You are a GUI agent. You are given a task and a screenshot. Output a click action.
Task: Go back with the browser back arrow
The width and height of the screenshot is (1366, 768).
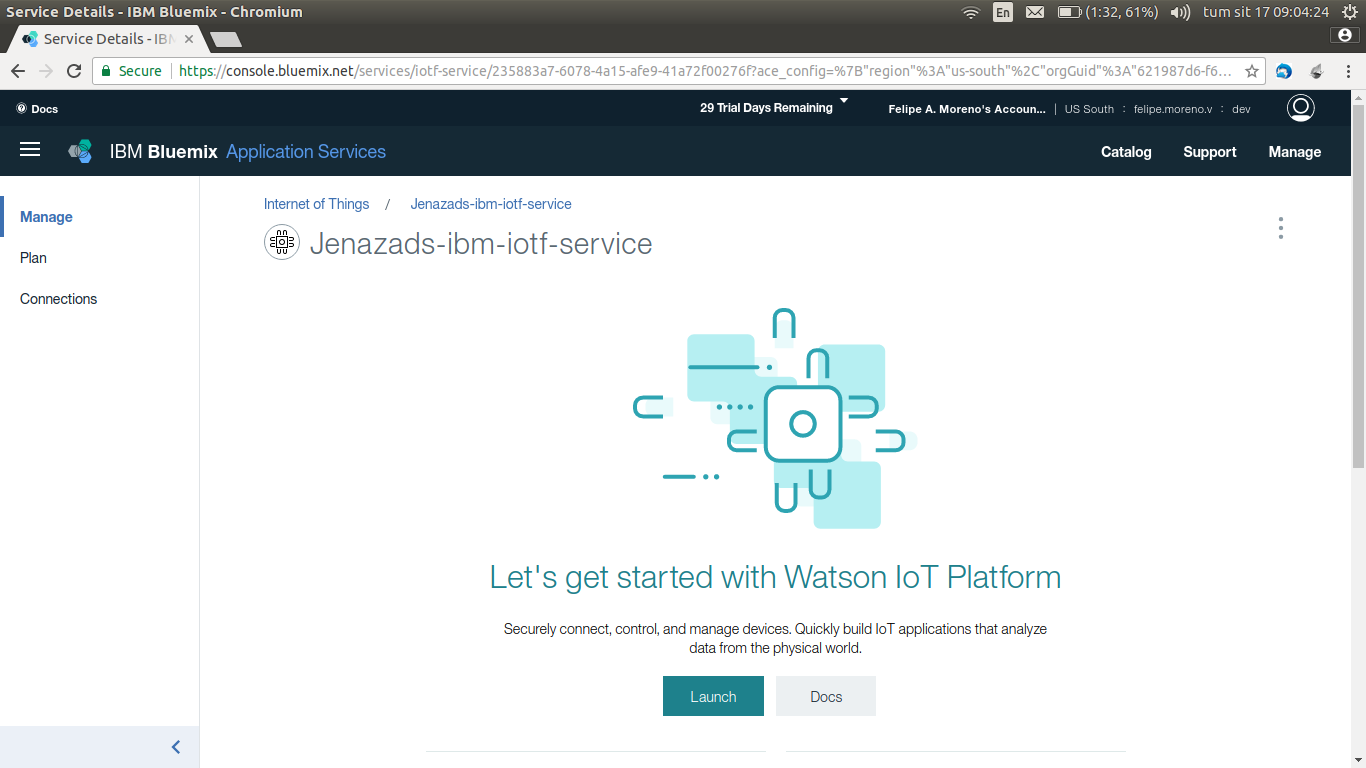point(18,71)
